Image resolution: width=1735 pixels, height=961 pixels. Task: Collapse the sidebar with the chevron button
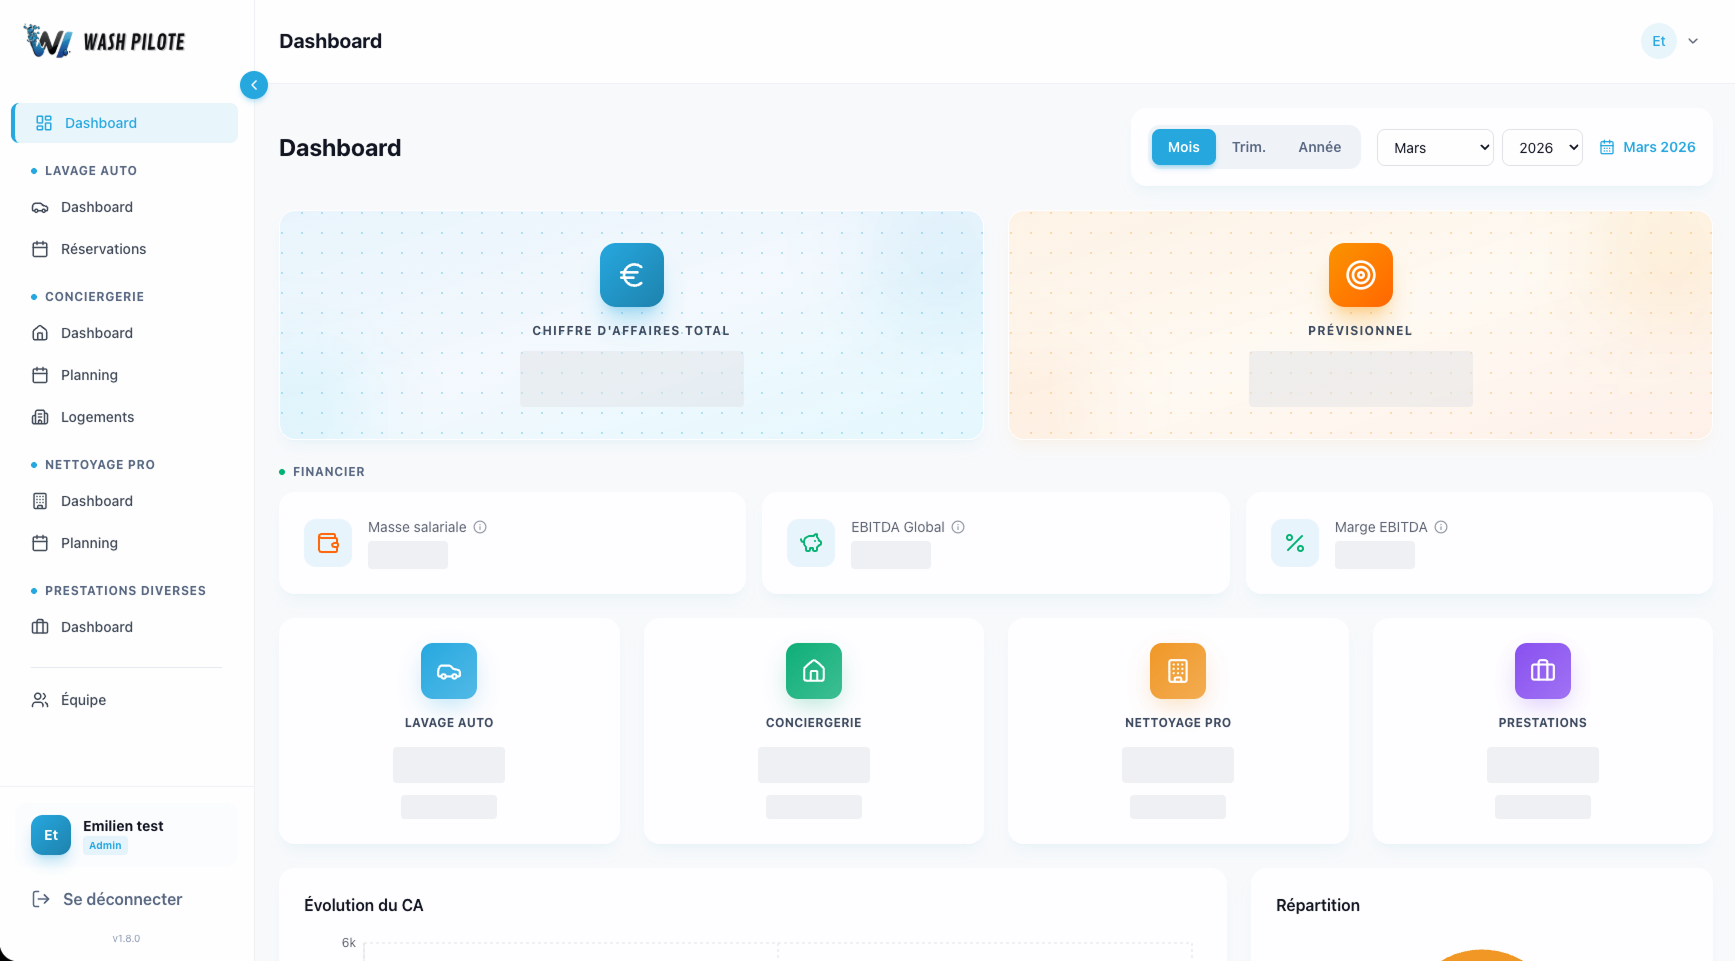[x=254, y=85]
